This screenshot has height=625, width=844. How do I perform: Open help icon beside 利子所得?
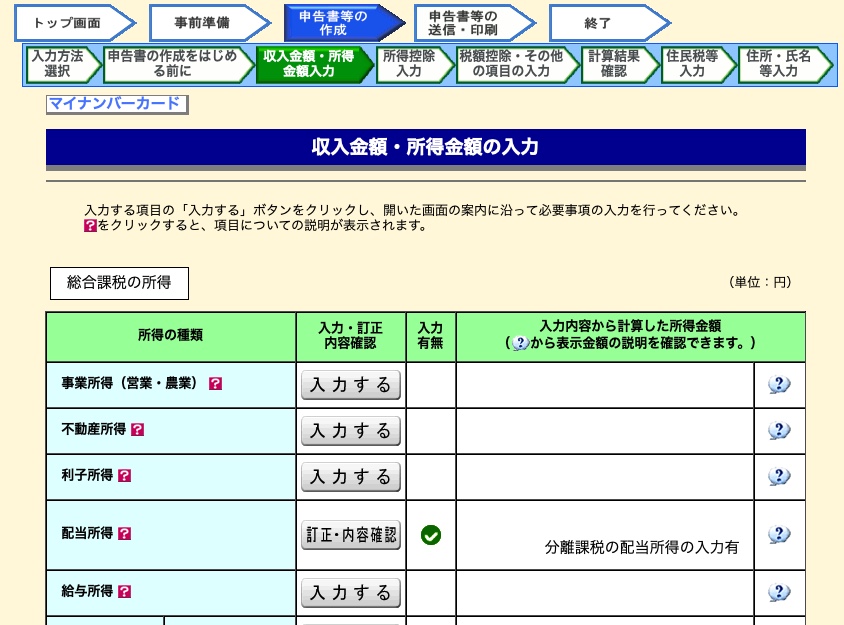point(125,476)
